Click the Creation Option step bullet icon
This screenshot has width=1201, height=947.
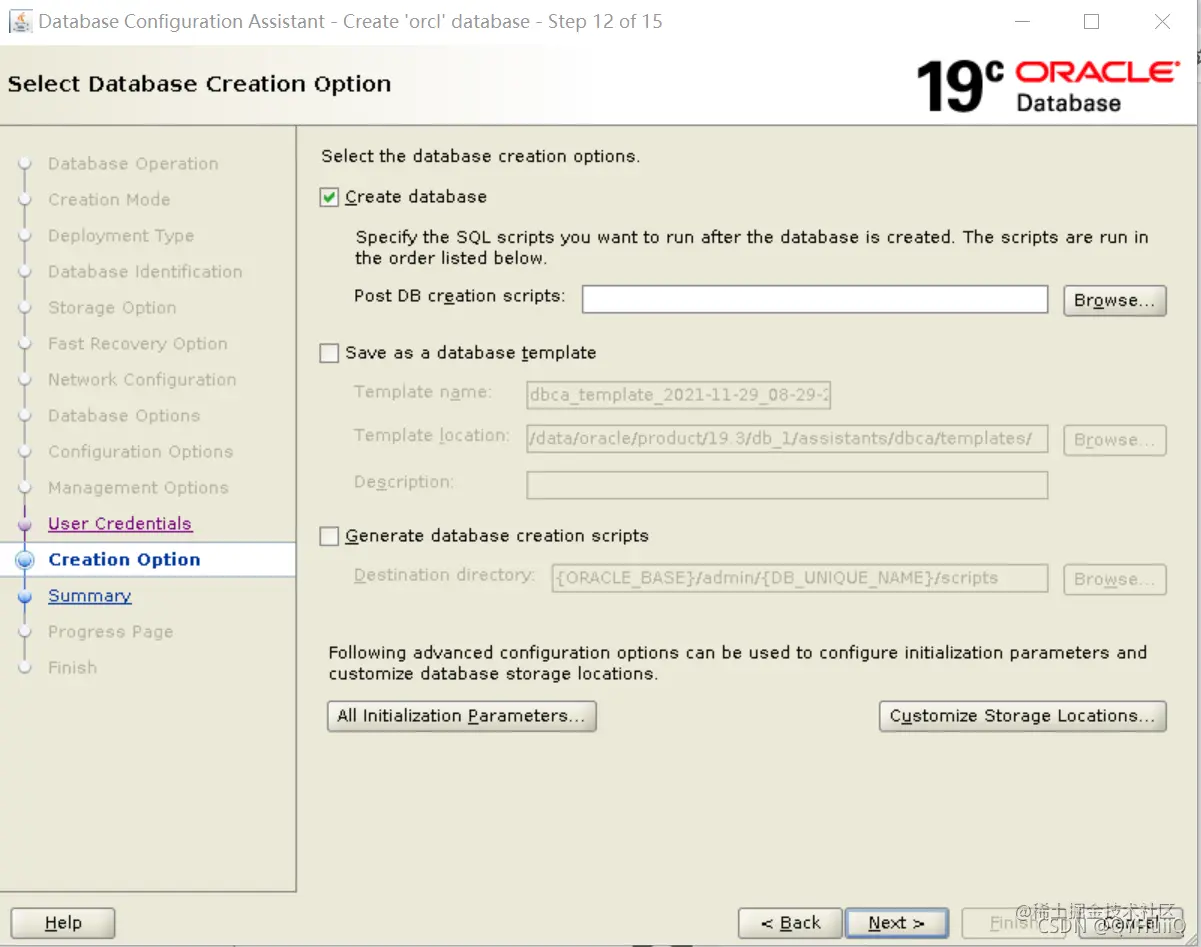click(x=26, y=560)
